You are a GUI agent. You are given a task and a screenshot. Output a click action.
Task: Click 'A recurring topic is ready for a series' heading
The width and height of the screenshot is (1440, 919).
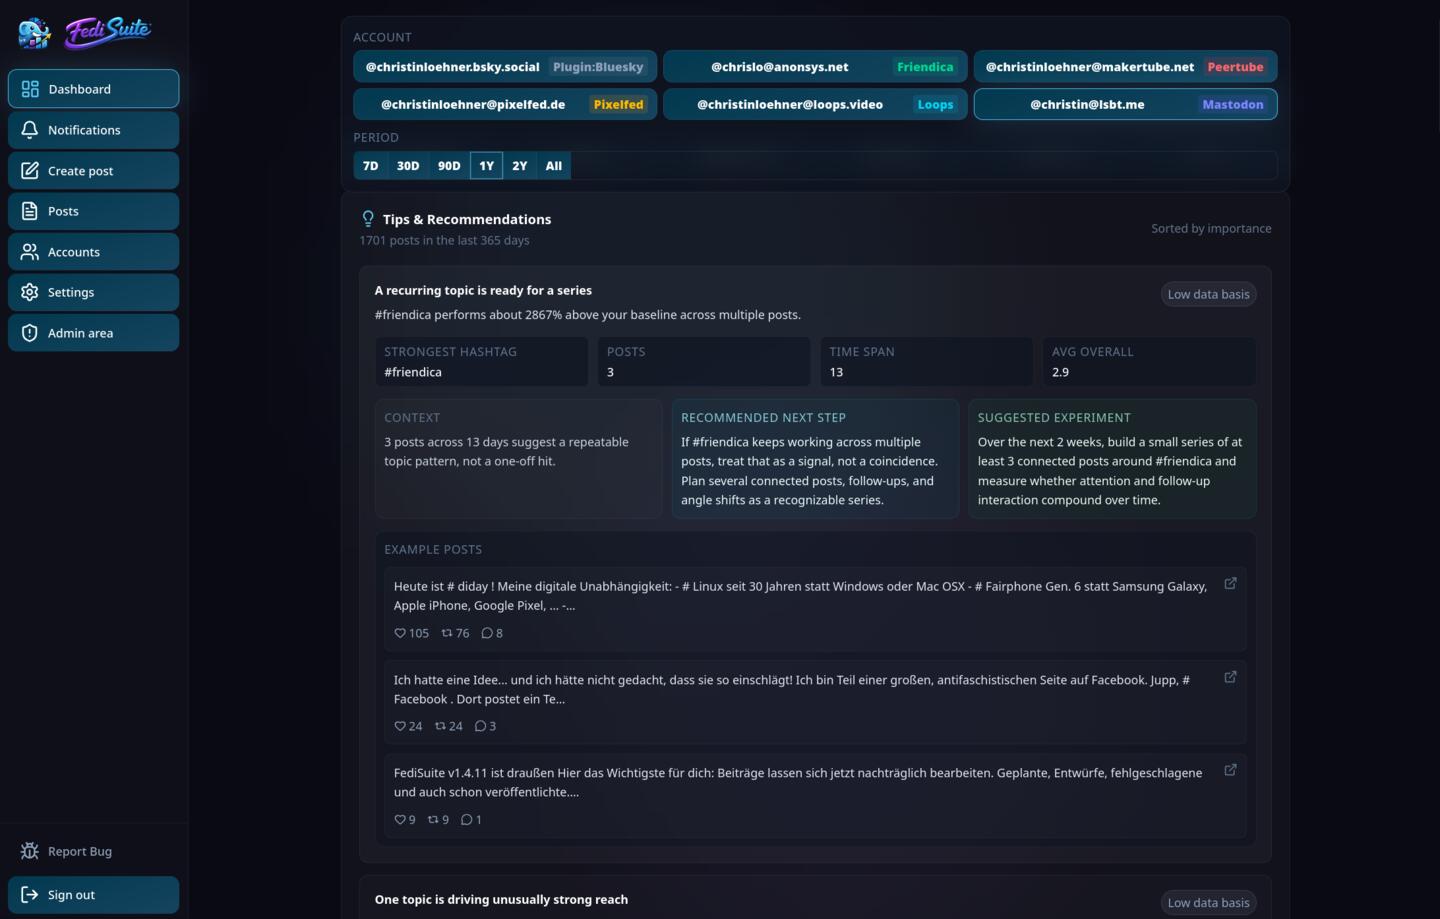(x=483, y=290)
